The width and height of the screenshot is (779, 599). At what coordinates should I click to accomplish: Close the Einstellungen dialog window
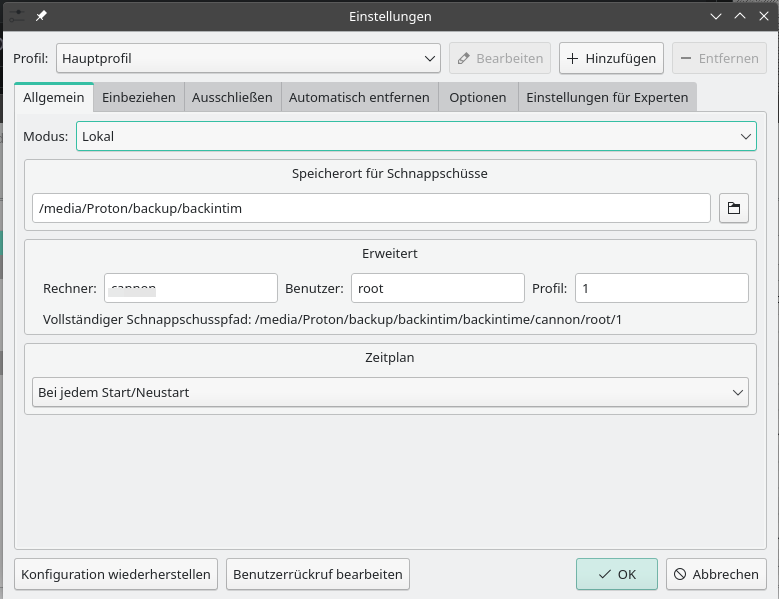point(763,16)
